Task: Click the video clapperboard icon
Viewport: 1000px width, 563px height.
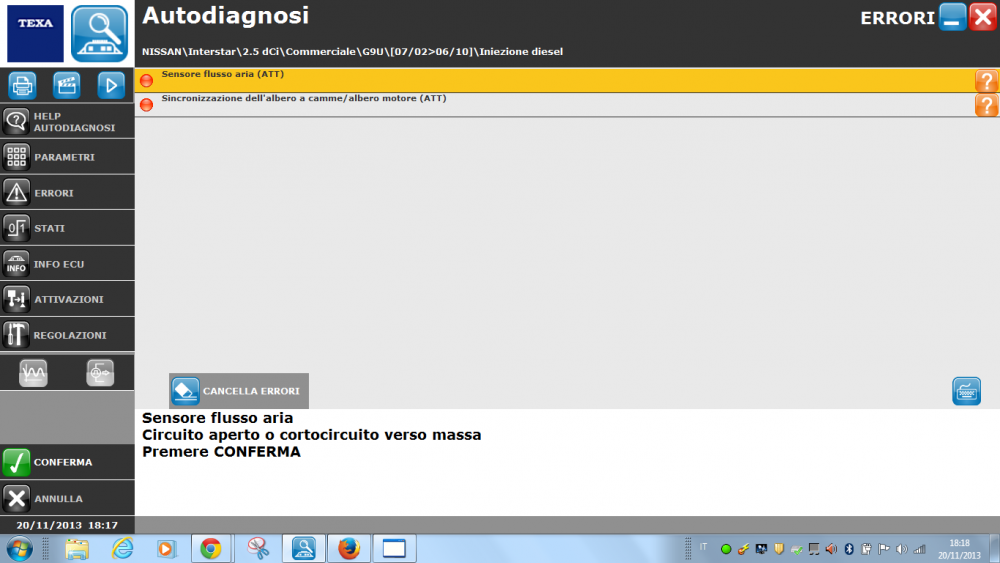Action: [x=67, y=86]
